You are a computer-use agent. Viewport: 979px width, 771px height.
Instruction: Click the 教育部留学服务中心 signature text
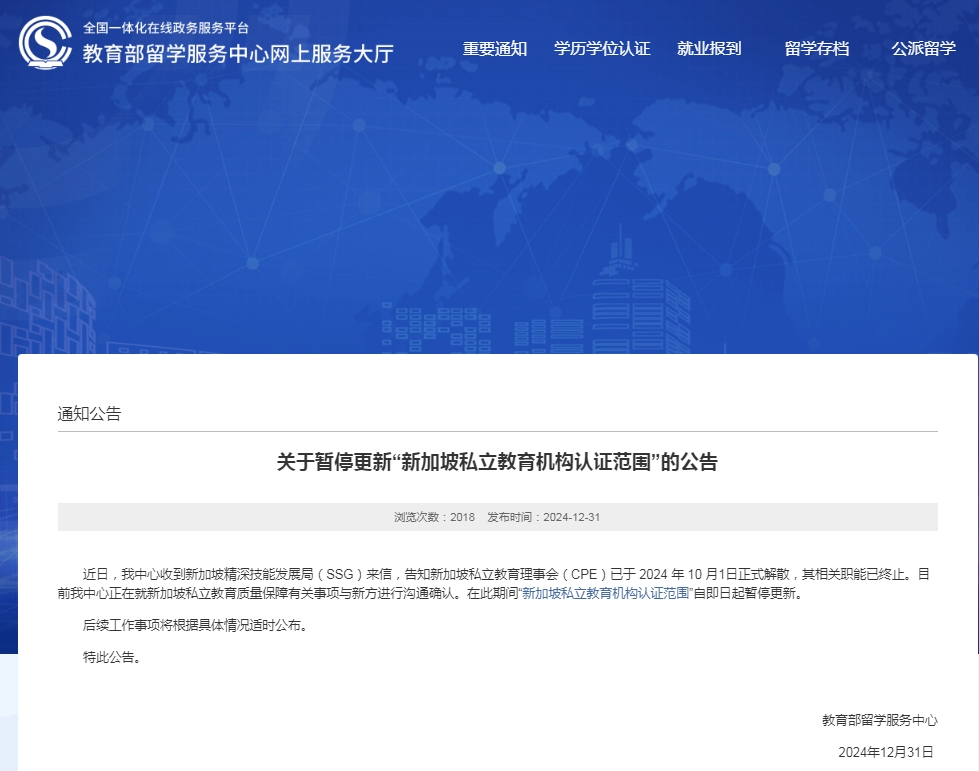click(x=880, y=720)
